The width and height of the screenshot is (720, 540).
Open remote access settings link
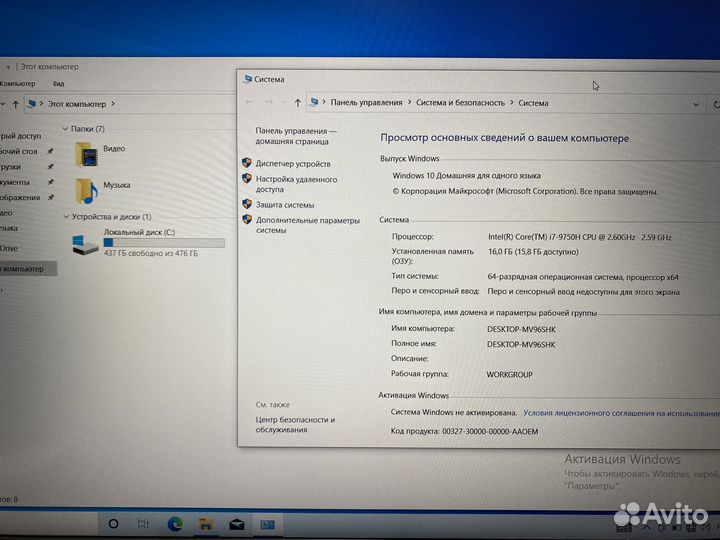pos(296,184)
